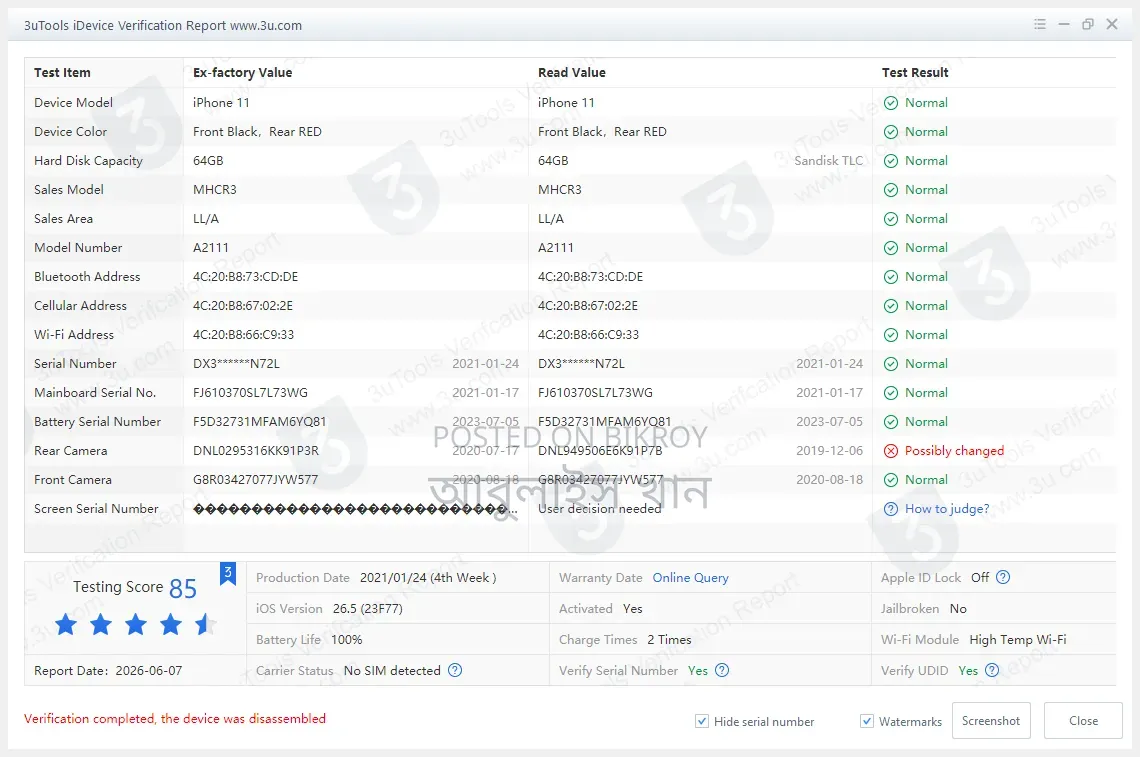Viewport: 1140px width, 757px height.
Task: Open the How to judge link
Action: (947, 509)
